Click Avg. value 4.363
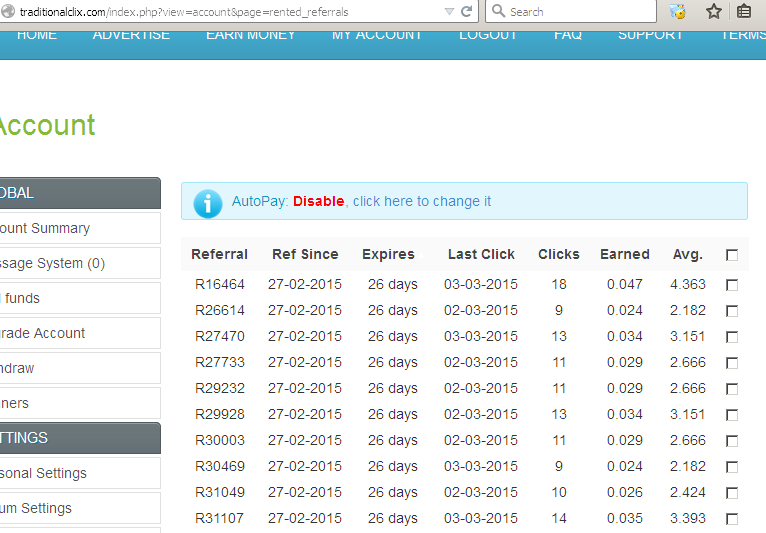This screenshot has height=533, width=766. tap(687, 284)
